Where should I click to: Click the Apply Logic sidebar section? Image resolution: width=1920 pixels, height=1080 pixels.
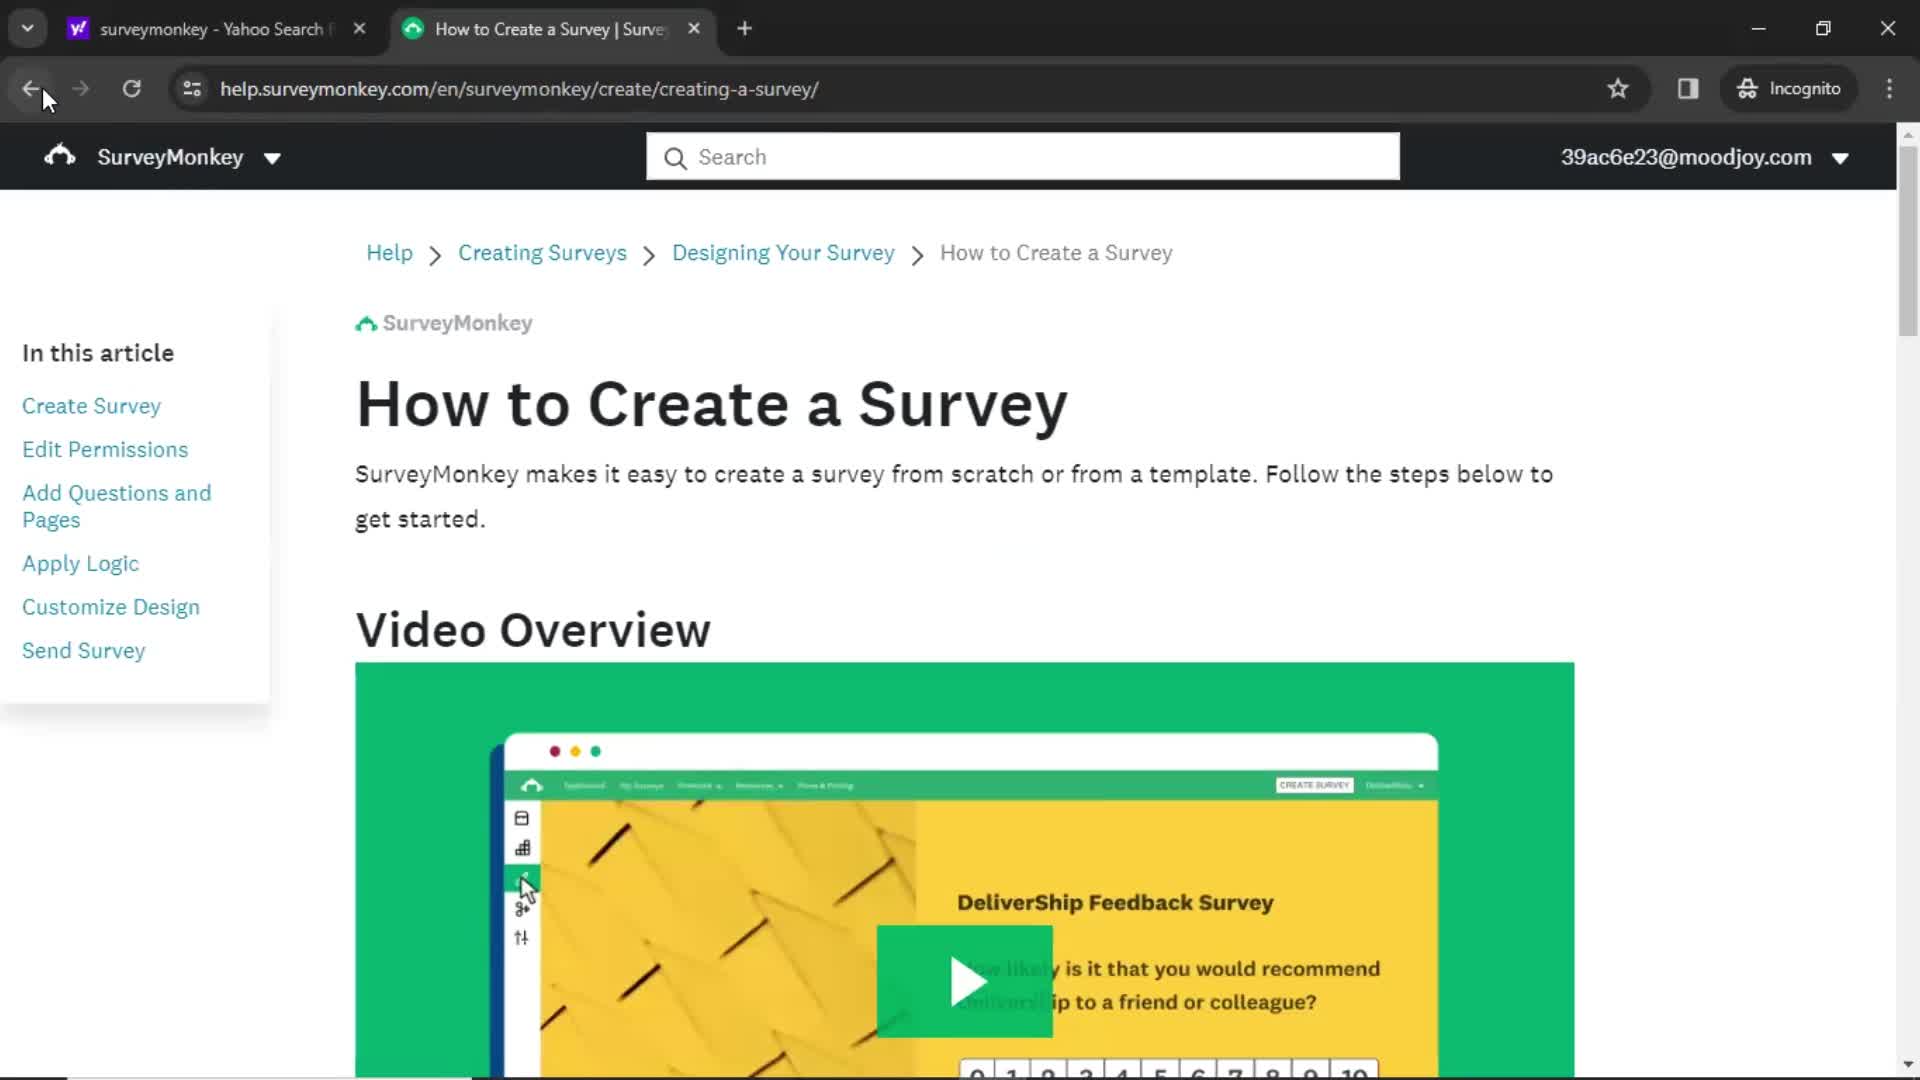(x=80, y=563)
